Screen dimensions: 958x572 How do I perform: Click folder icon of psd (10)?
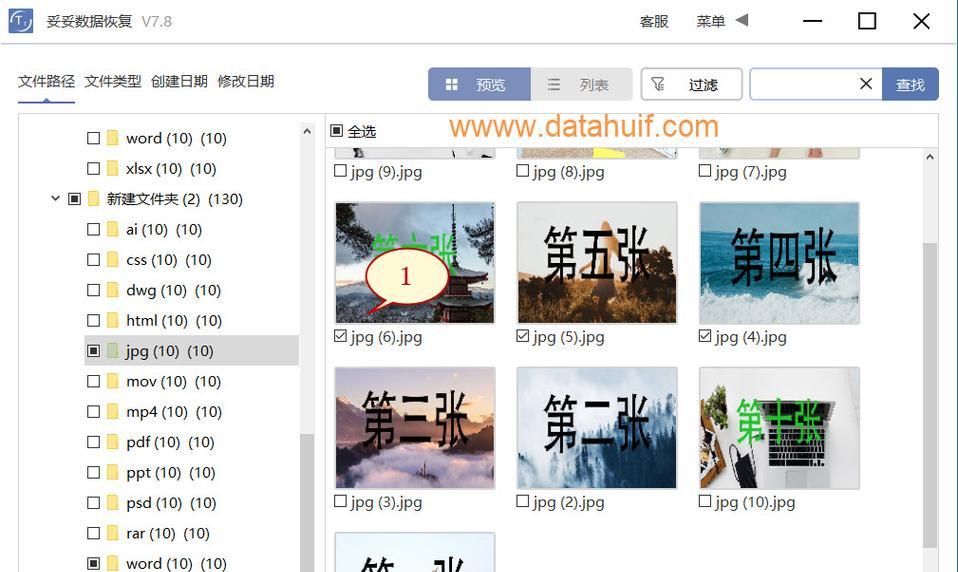[112, 503]
